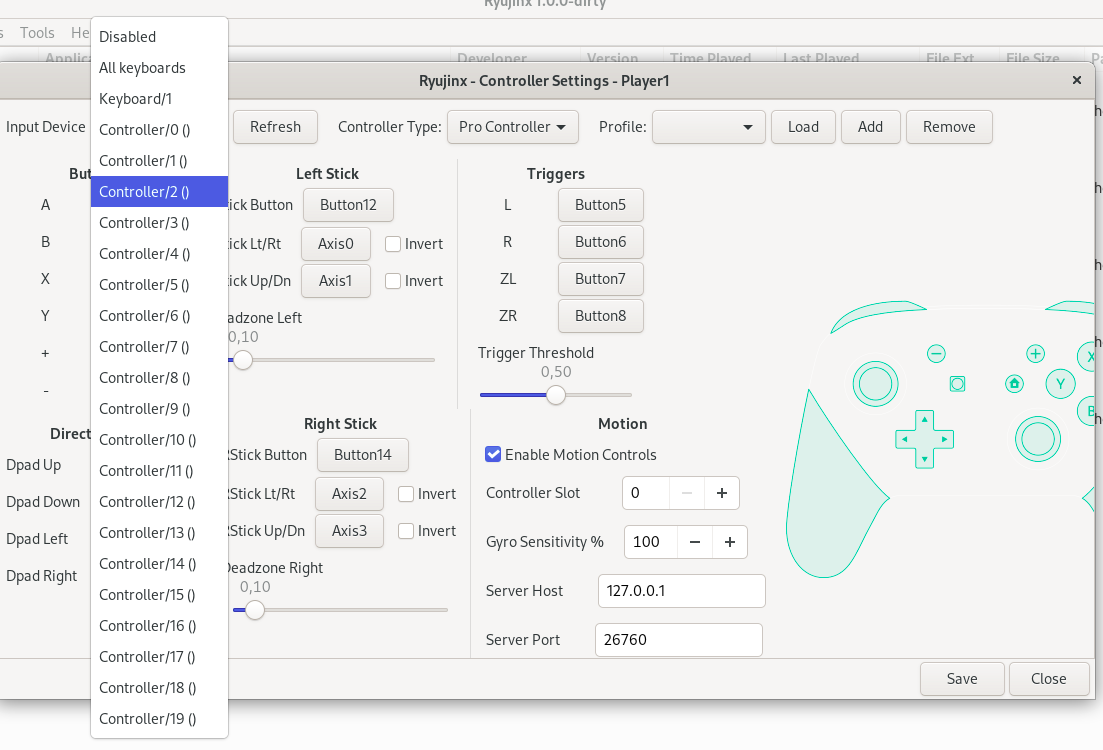Decrease Gyro Sensitivity with minus stepper
1103x750 pixels.
tap(694, 542)
